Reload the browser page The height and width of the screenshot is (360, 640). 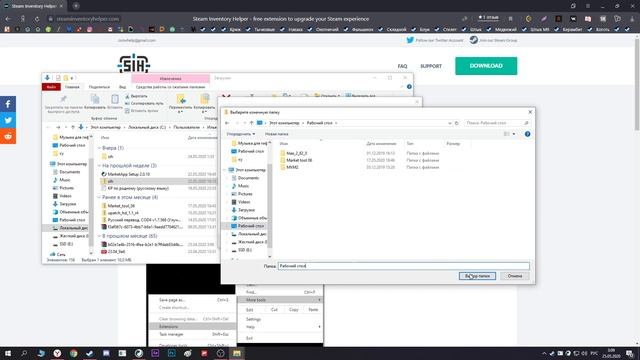click(x=37, y=19)
